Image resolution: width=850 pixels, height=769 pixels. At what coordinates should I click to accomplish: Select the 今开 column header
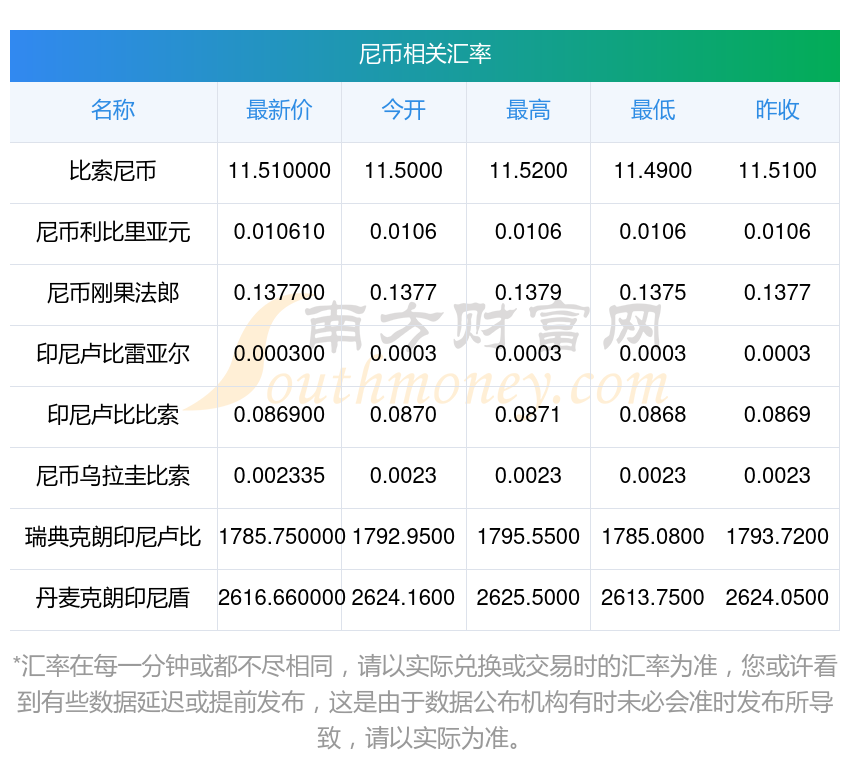click(403, 110)
